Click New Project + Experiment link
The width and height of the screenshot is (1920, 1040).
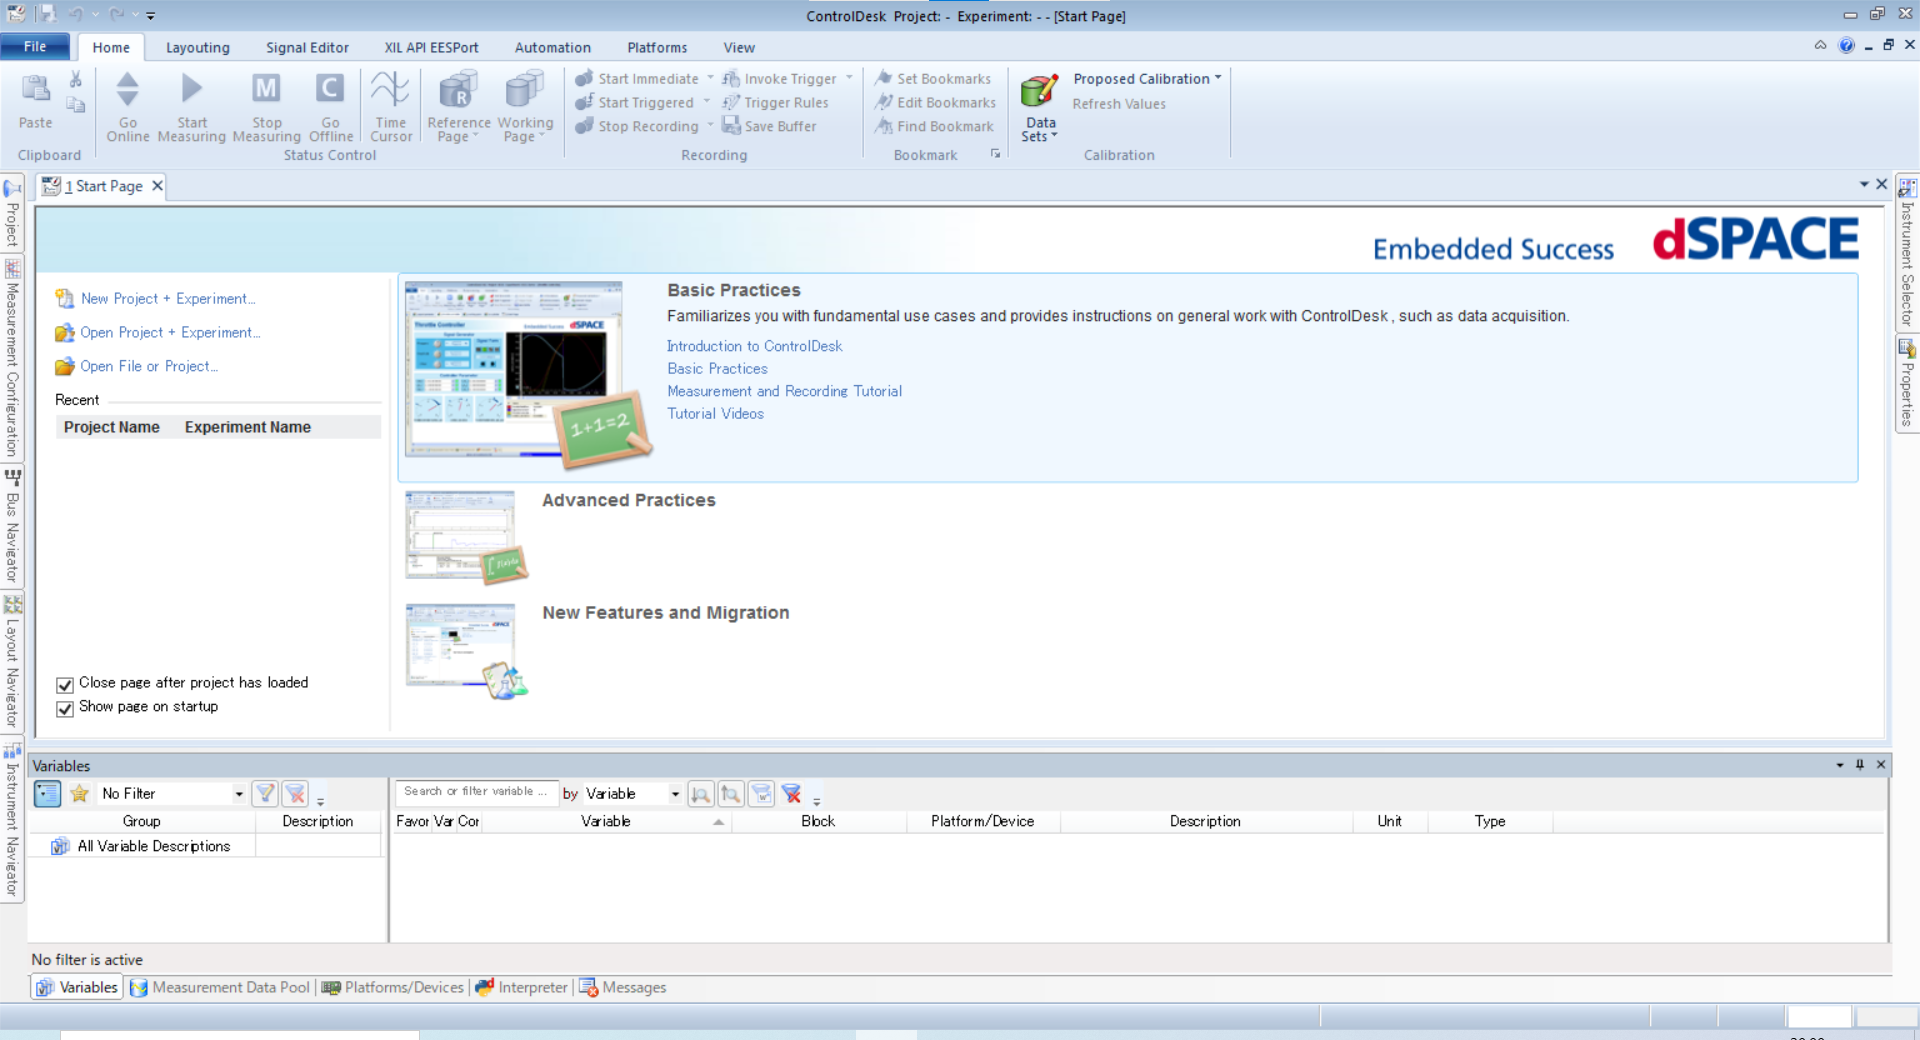pyautogui.click(x=168, y=298)
